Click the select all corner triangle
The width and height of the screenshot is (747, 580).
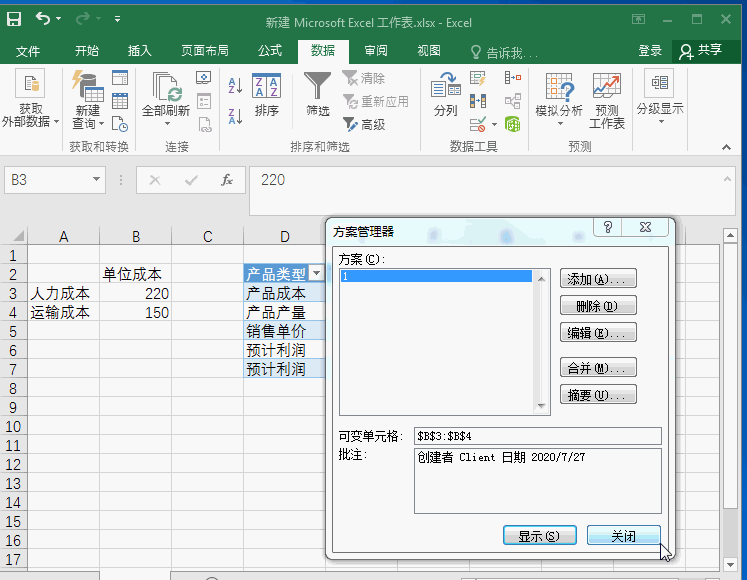pyautogui.click(x=18, y=236)
